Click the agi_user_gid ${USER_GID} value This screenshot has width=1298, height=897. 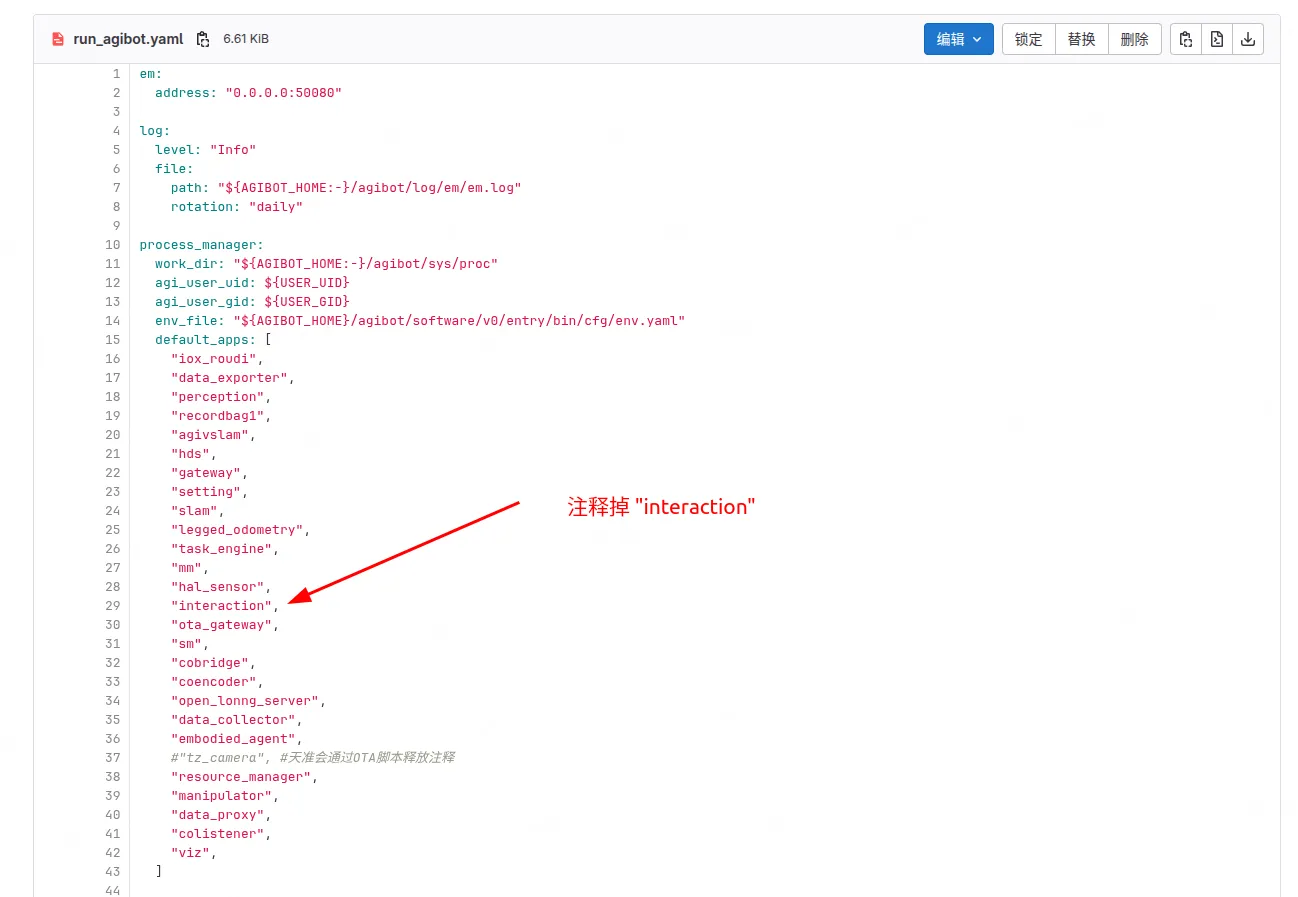(x=307, y=301)
